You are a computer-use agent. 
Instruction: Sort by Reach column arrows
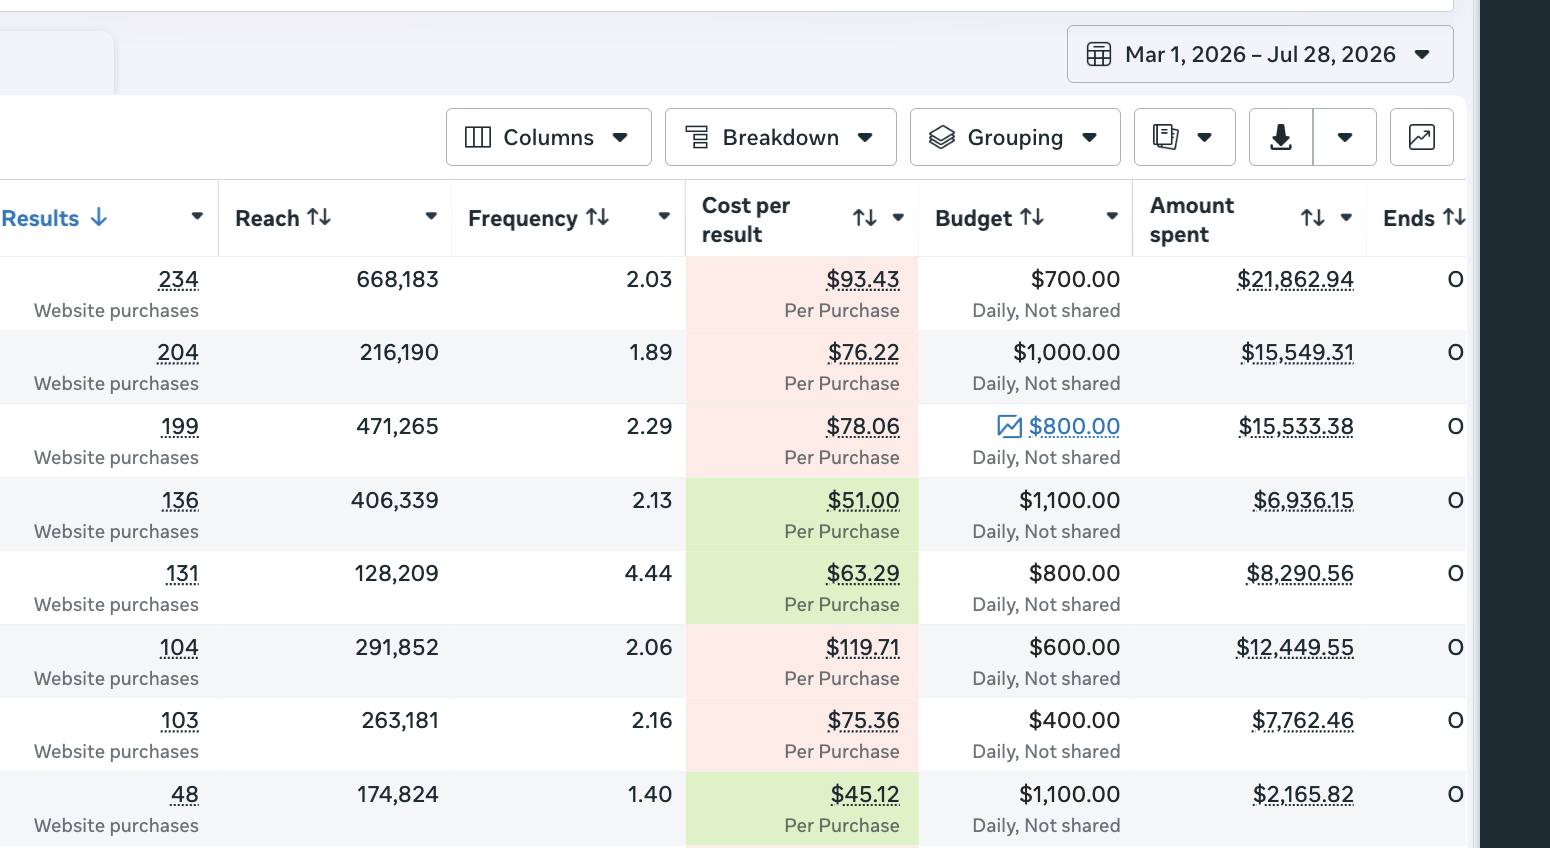pos(319,217)
